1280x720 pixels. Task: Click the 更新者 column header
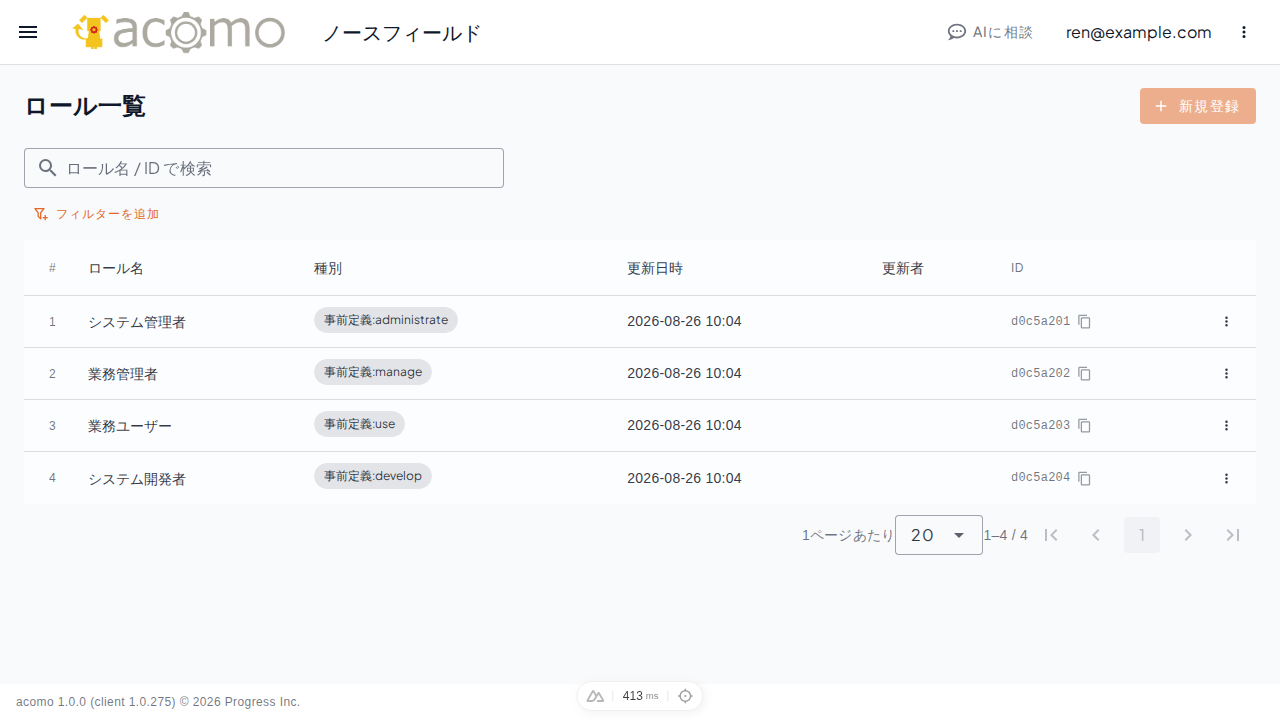(903, 269)
